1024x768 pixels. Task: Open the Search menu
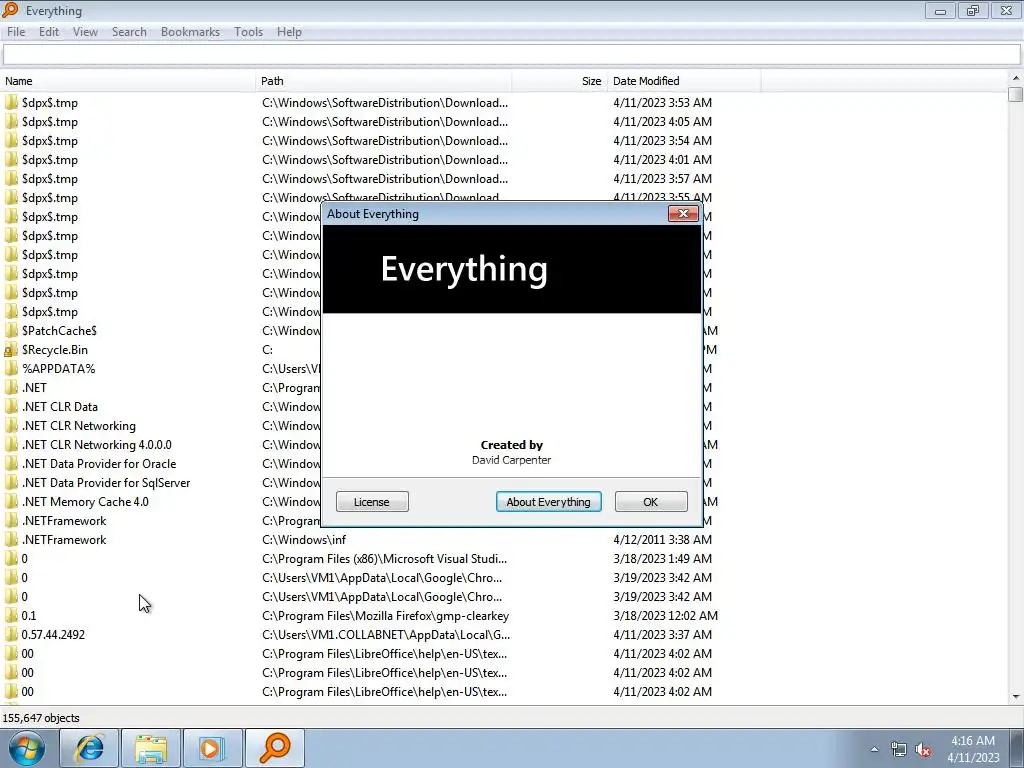(x=129, y=32)
